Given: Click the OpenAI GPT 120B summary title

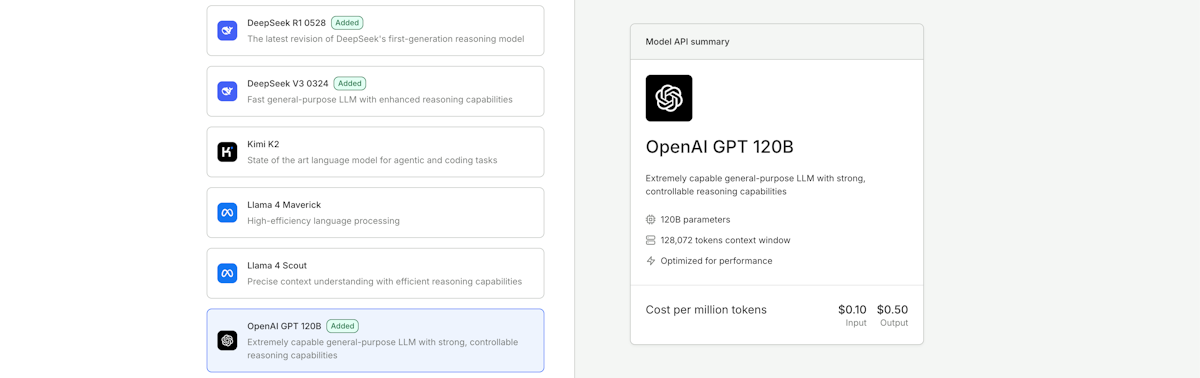Looking at the screenshot, I should click(x=720, y=147).
